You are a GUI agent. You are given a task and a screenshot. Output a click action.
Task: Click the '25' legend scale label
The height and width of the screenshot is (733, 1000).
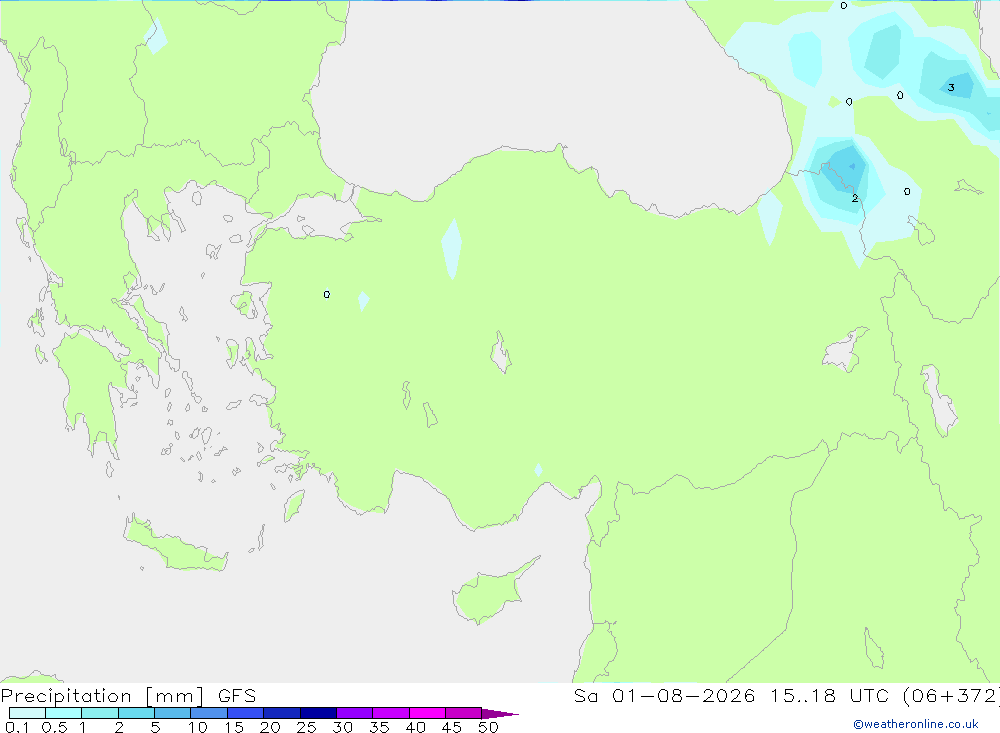coord(306,727)
